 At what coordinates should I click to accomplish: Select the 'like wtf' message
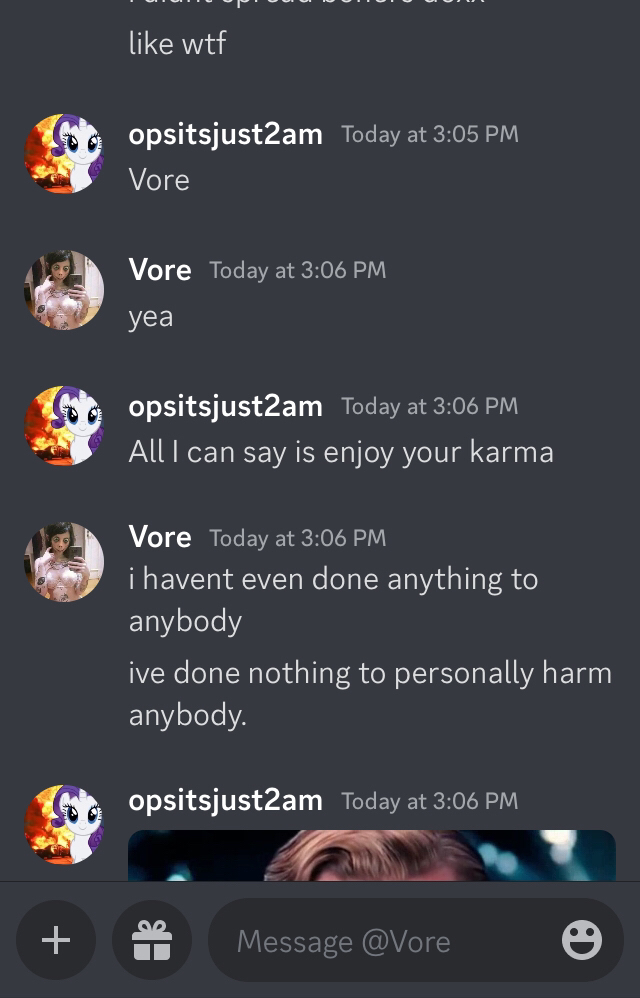tap(177, 44)
